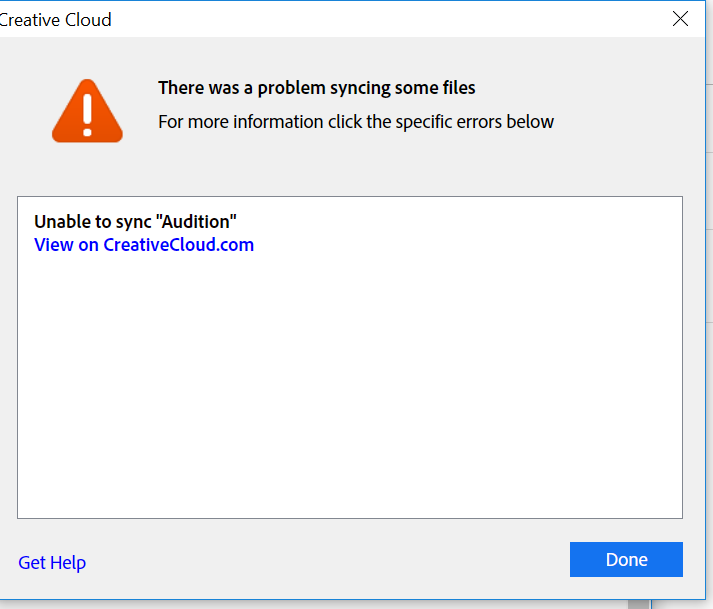Click the heading about problem syncing files

316,88
